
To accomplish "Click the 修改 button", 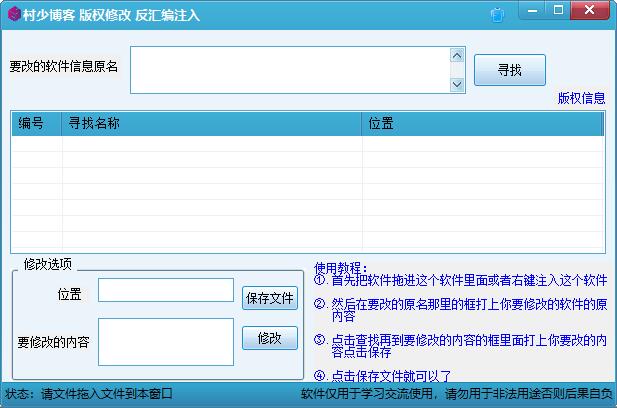I will coord(269,338).
